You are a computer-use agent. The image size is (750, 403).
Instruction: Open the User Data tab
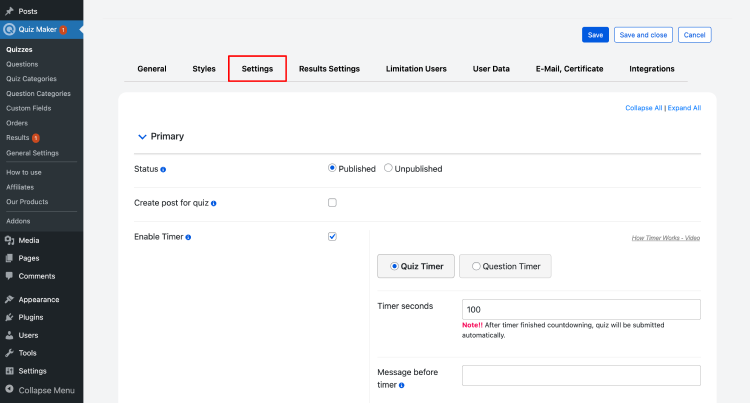pos(491,69)
